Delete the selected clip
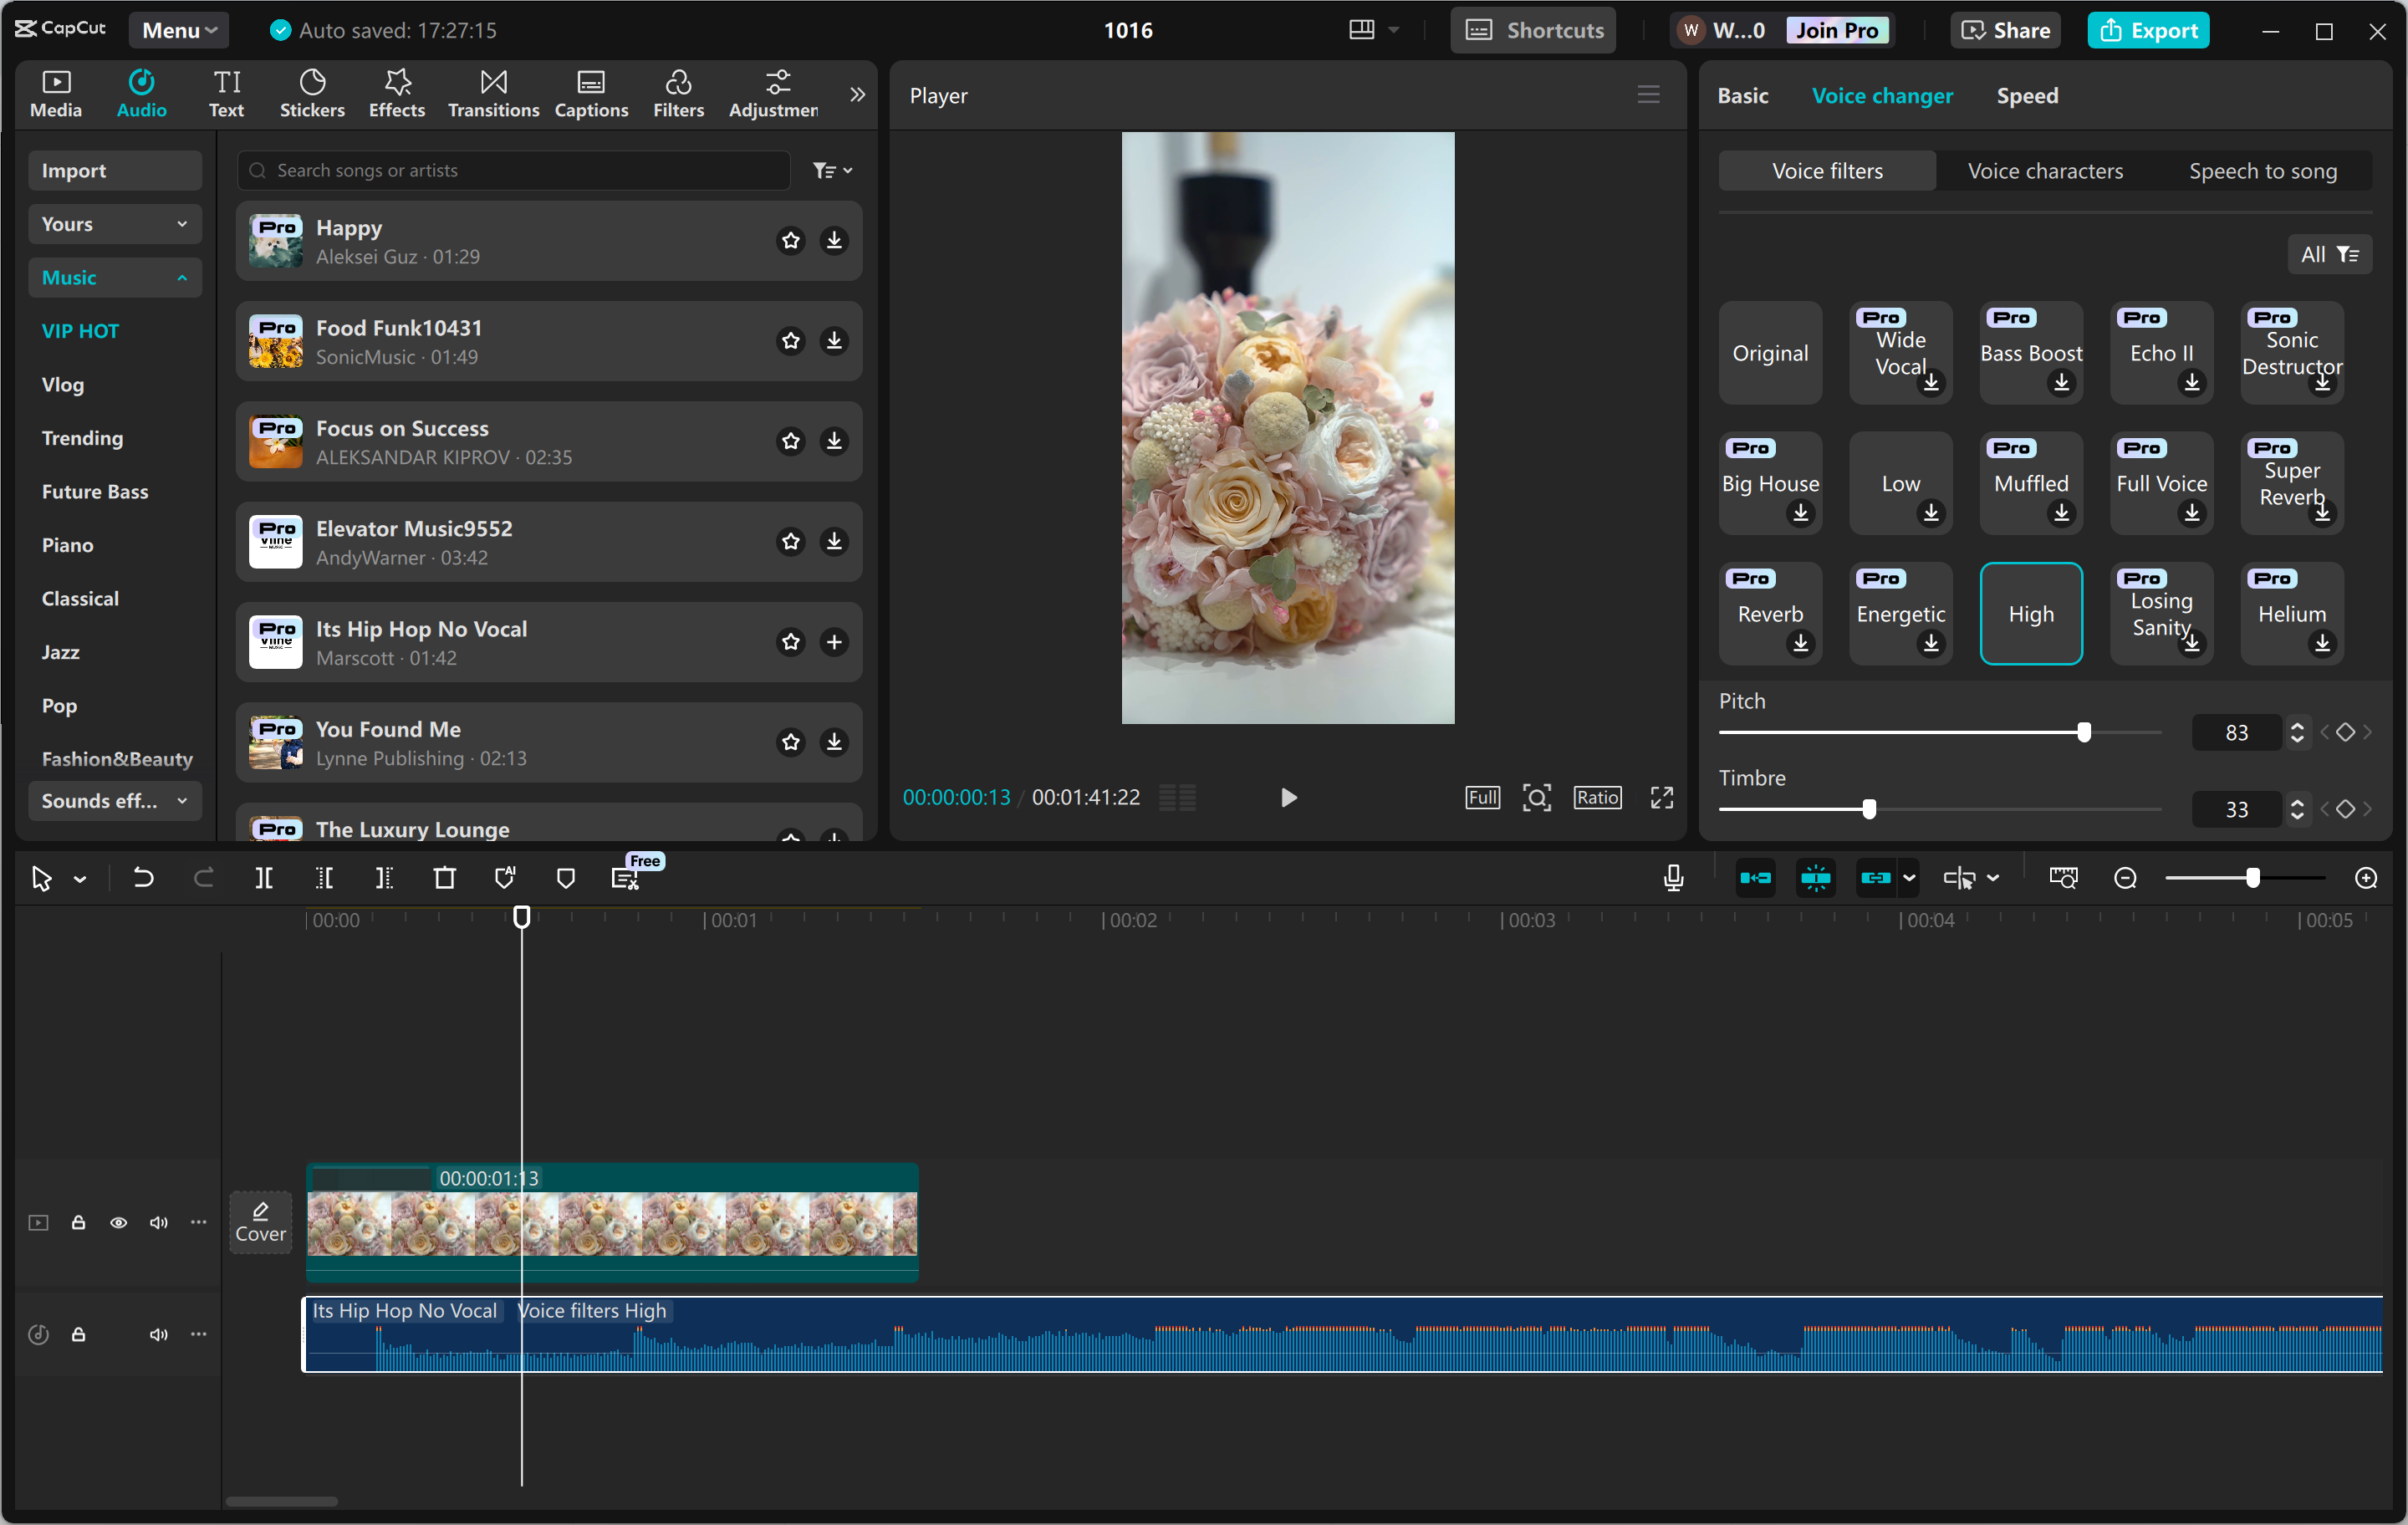Image resolution: width=2408 pixels, height=1525 pixels. pos(445,877)
